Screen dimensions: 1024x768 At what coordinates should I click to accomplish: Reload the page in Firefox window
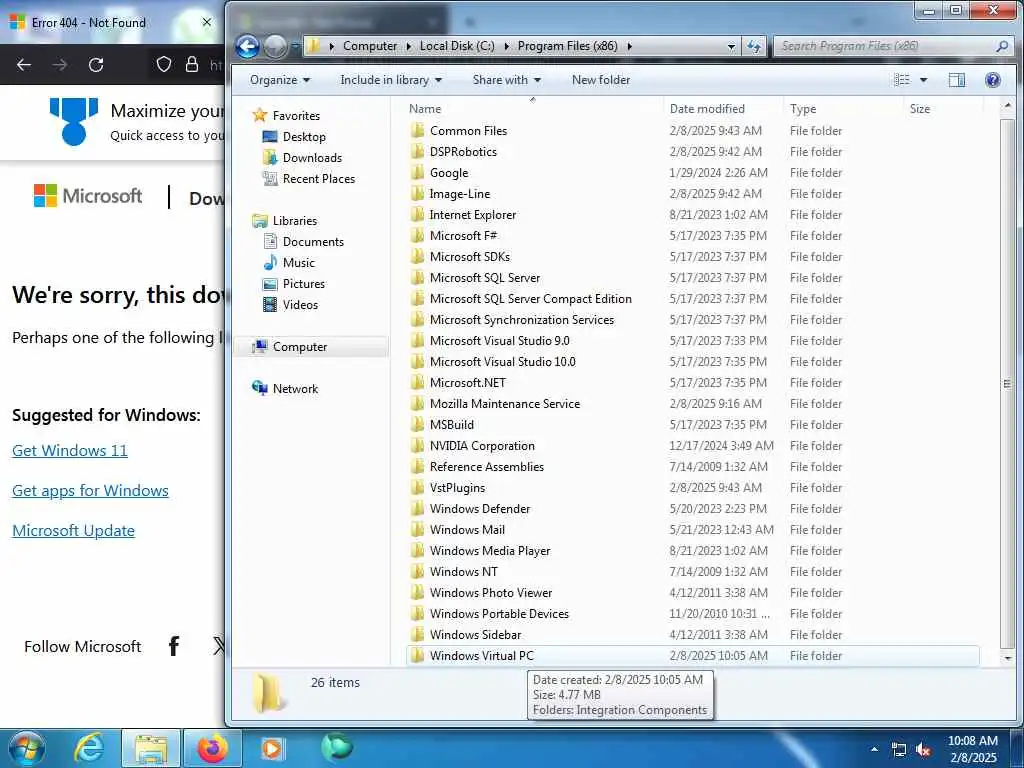(x=96, y=65)
